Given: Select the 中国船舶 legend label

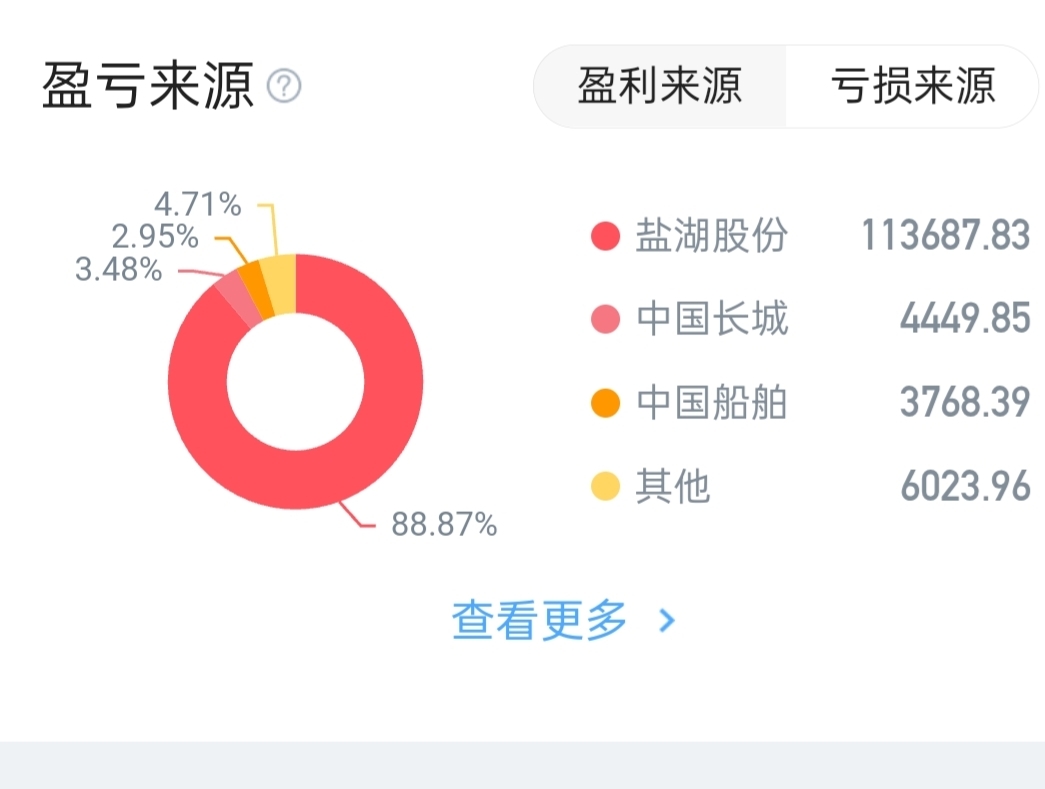Looking at the screenshot, I should (712, 403).
